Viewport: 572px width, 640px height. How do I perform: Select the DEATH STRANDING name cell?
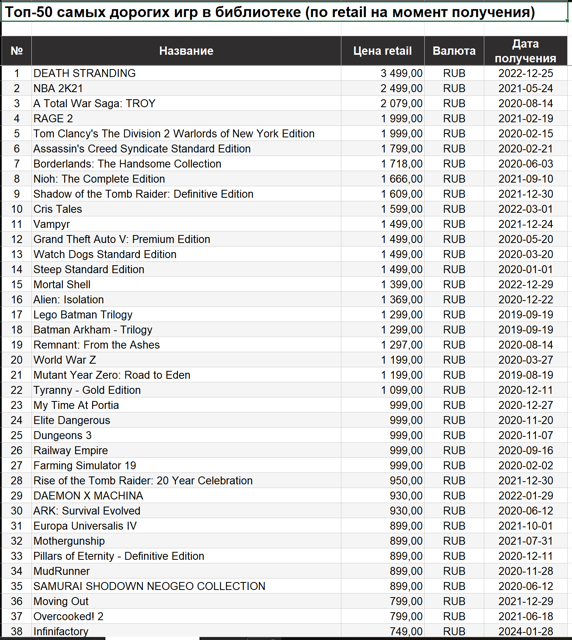(x=186, y=73)
